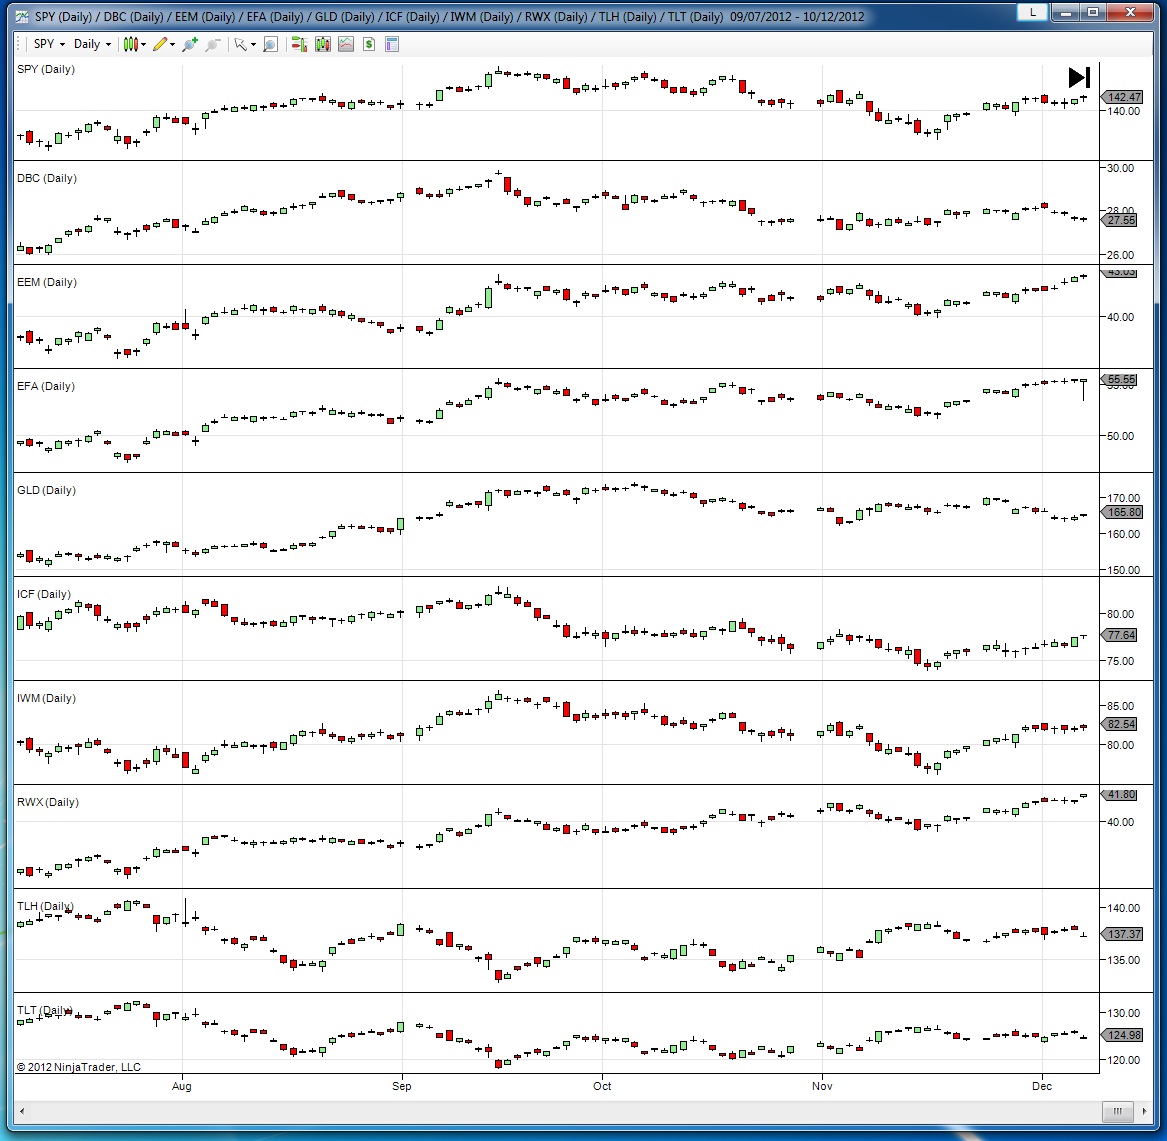Click the SPY price marker 142.47

[x=1122, y=97]
